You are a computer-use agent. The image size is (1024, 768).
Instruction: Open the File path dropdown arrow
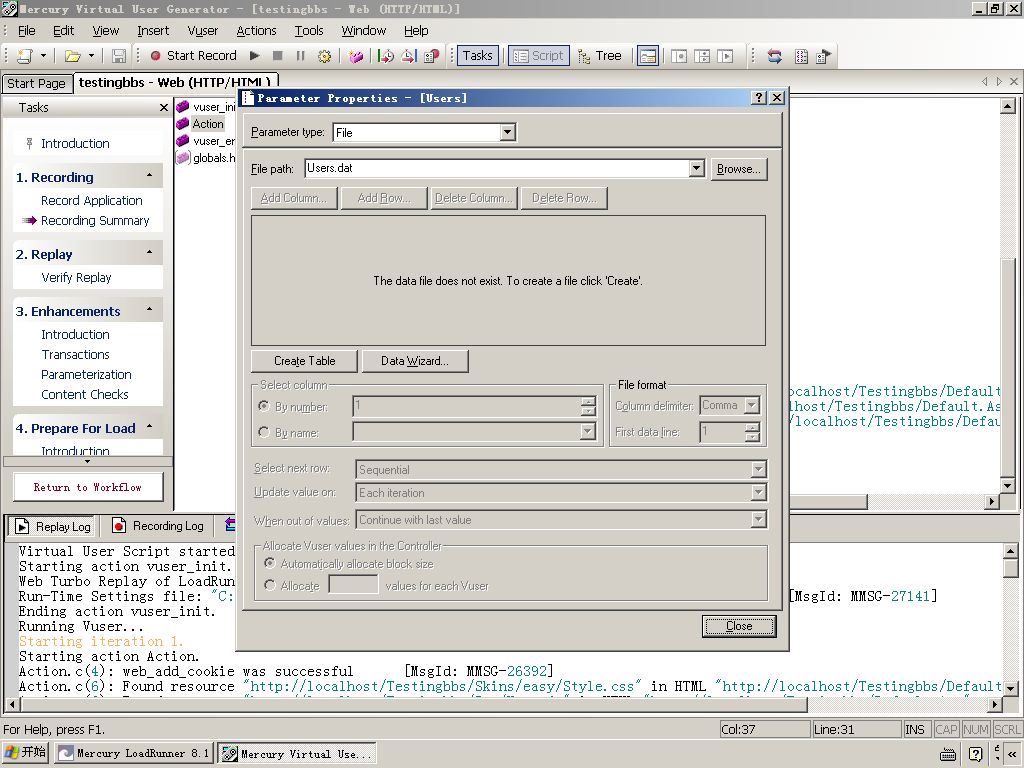696,168
